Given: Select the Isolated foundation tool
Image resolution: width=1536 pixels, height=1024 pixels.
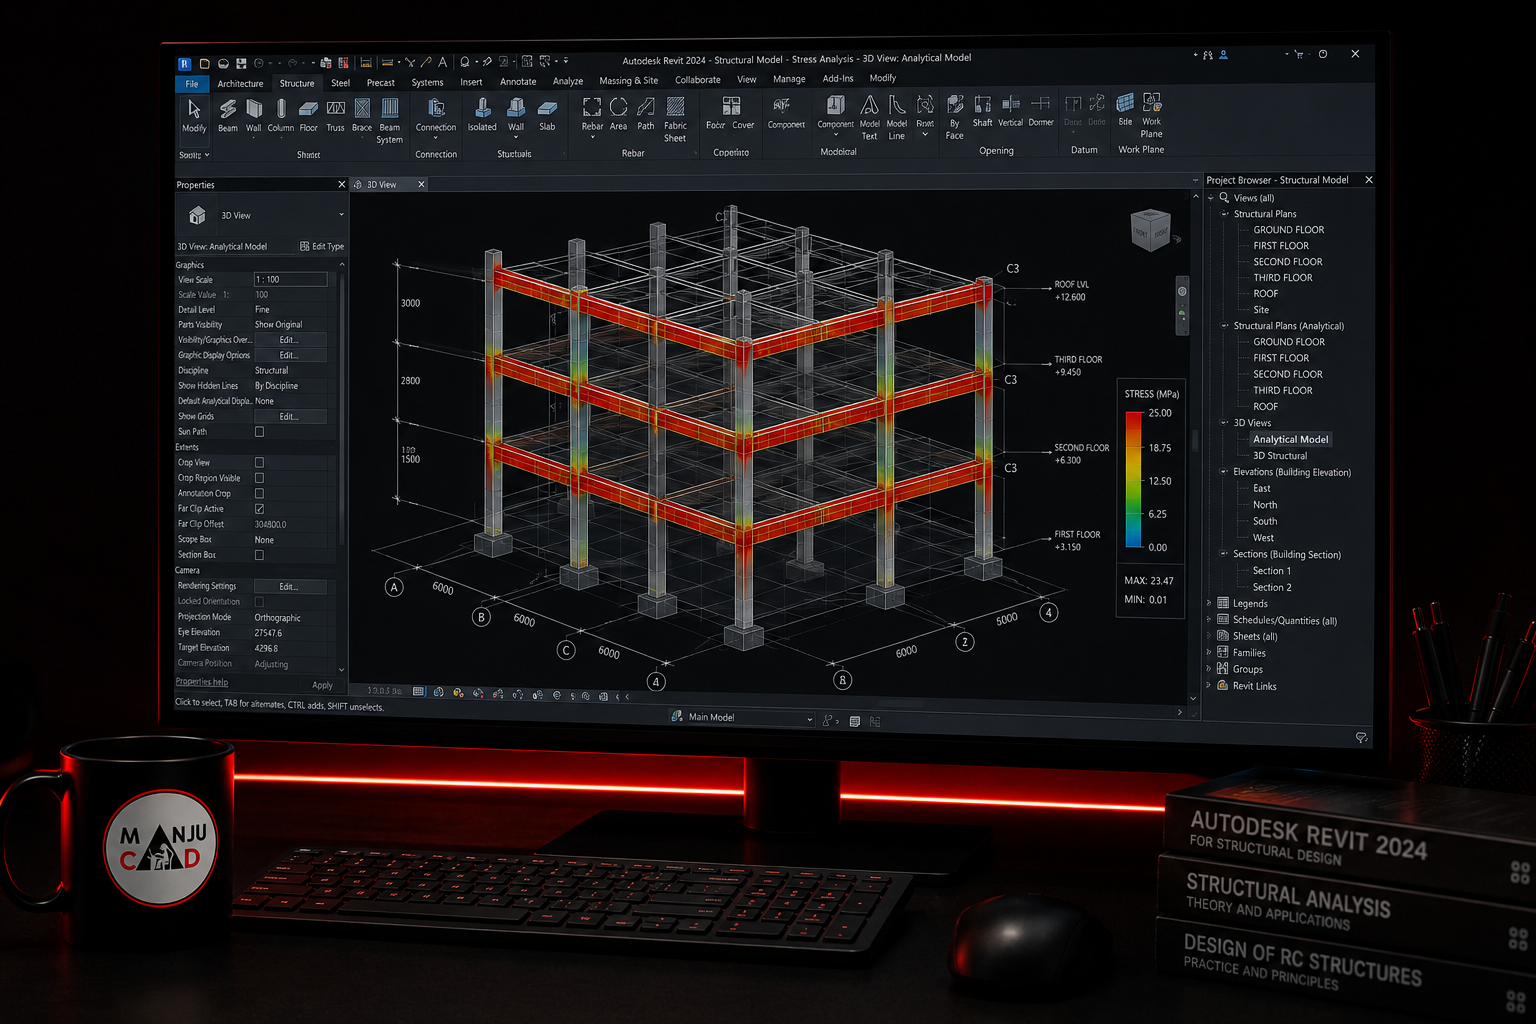Looking at the screenshot, I should [x=482, y=115].
